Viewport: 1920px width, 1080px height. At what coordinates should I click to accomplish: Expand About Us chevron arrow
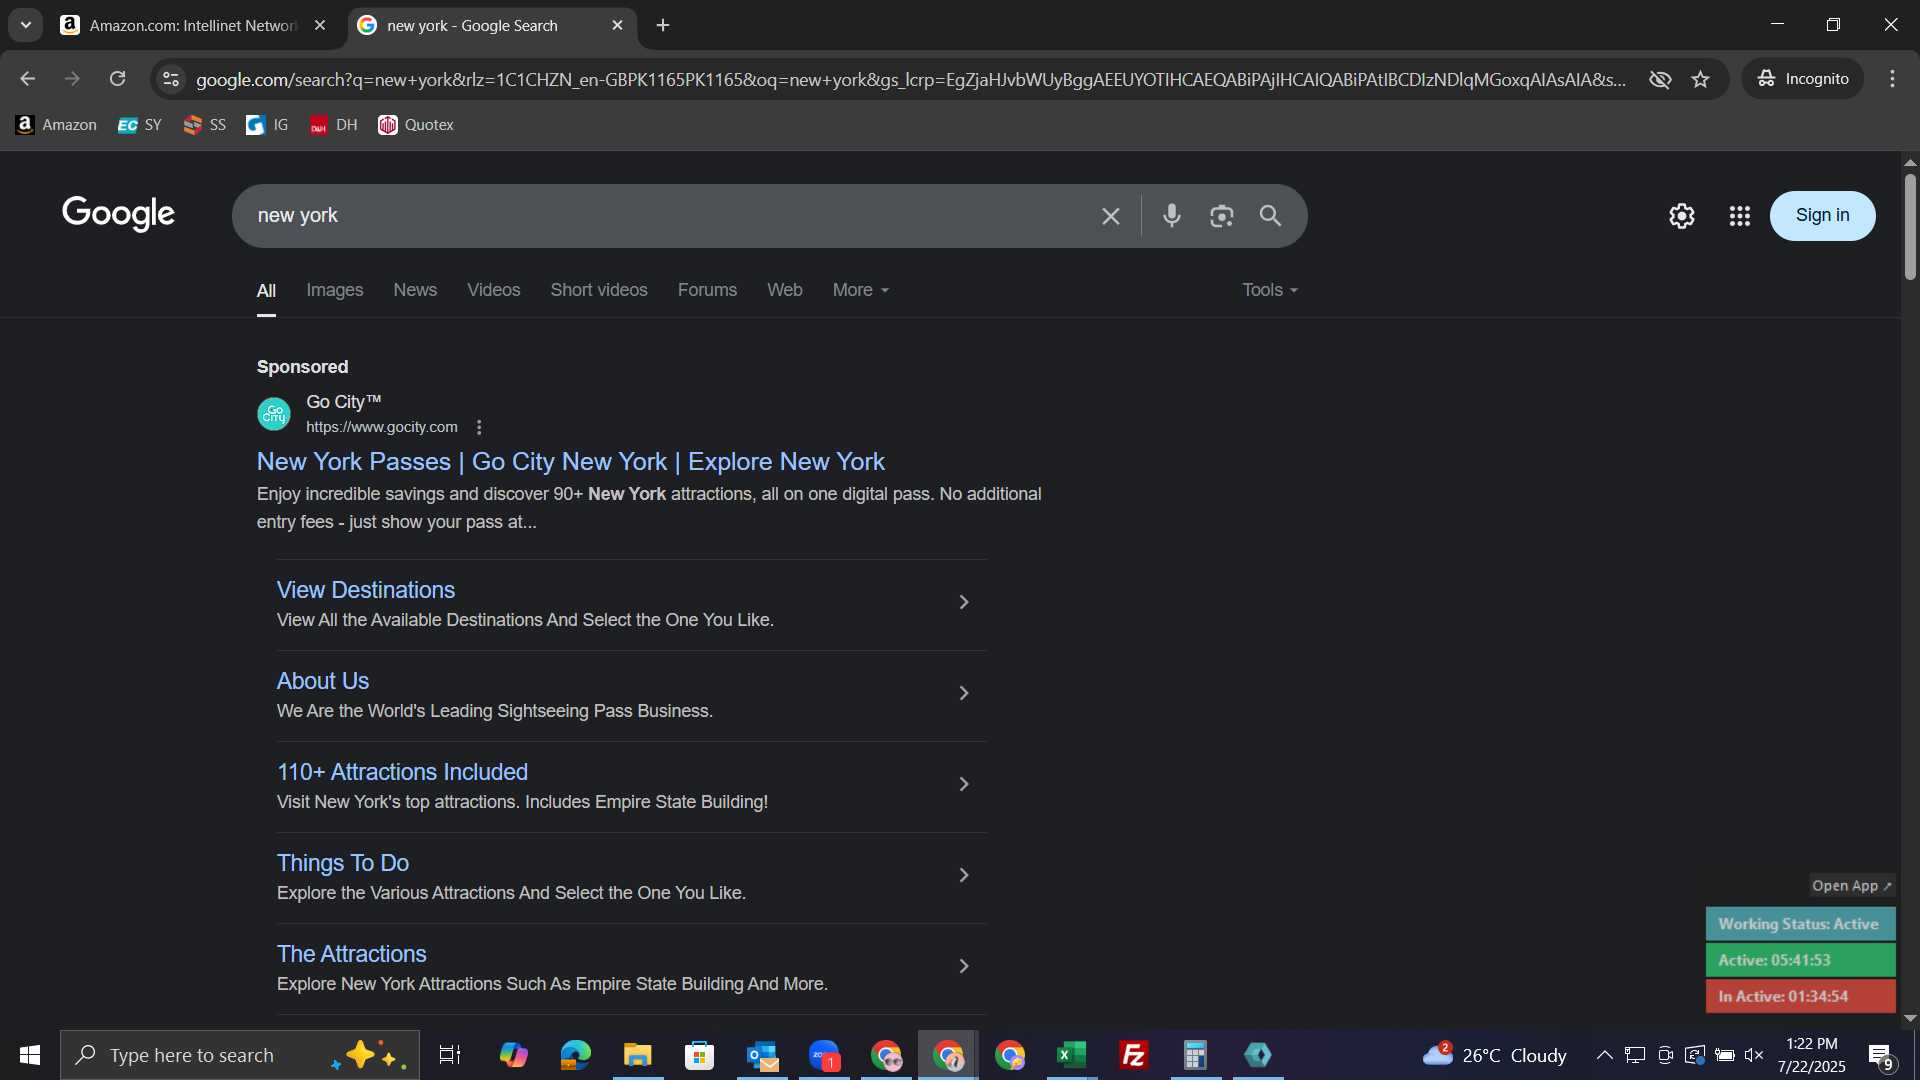[964, 693]
